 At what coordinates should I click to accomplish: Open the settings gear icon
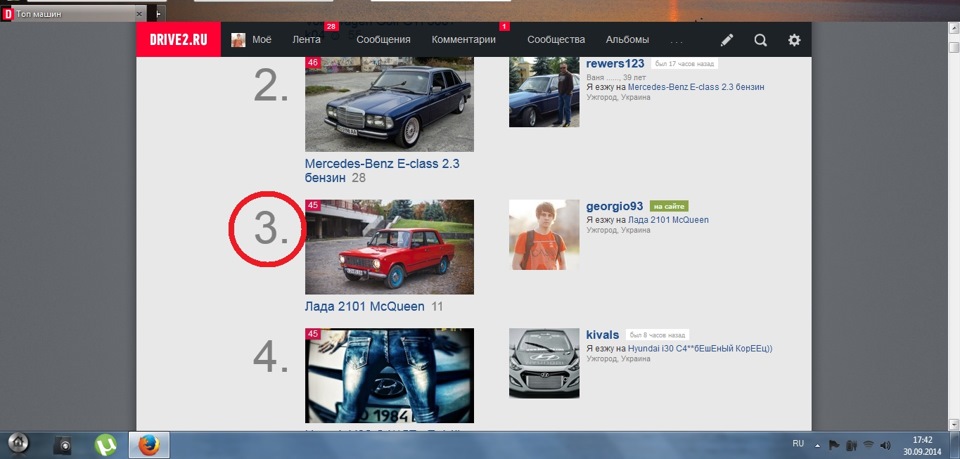794,40
